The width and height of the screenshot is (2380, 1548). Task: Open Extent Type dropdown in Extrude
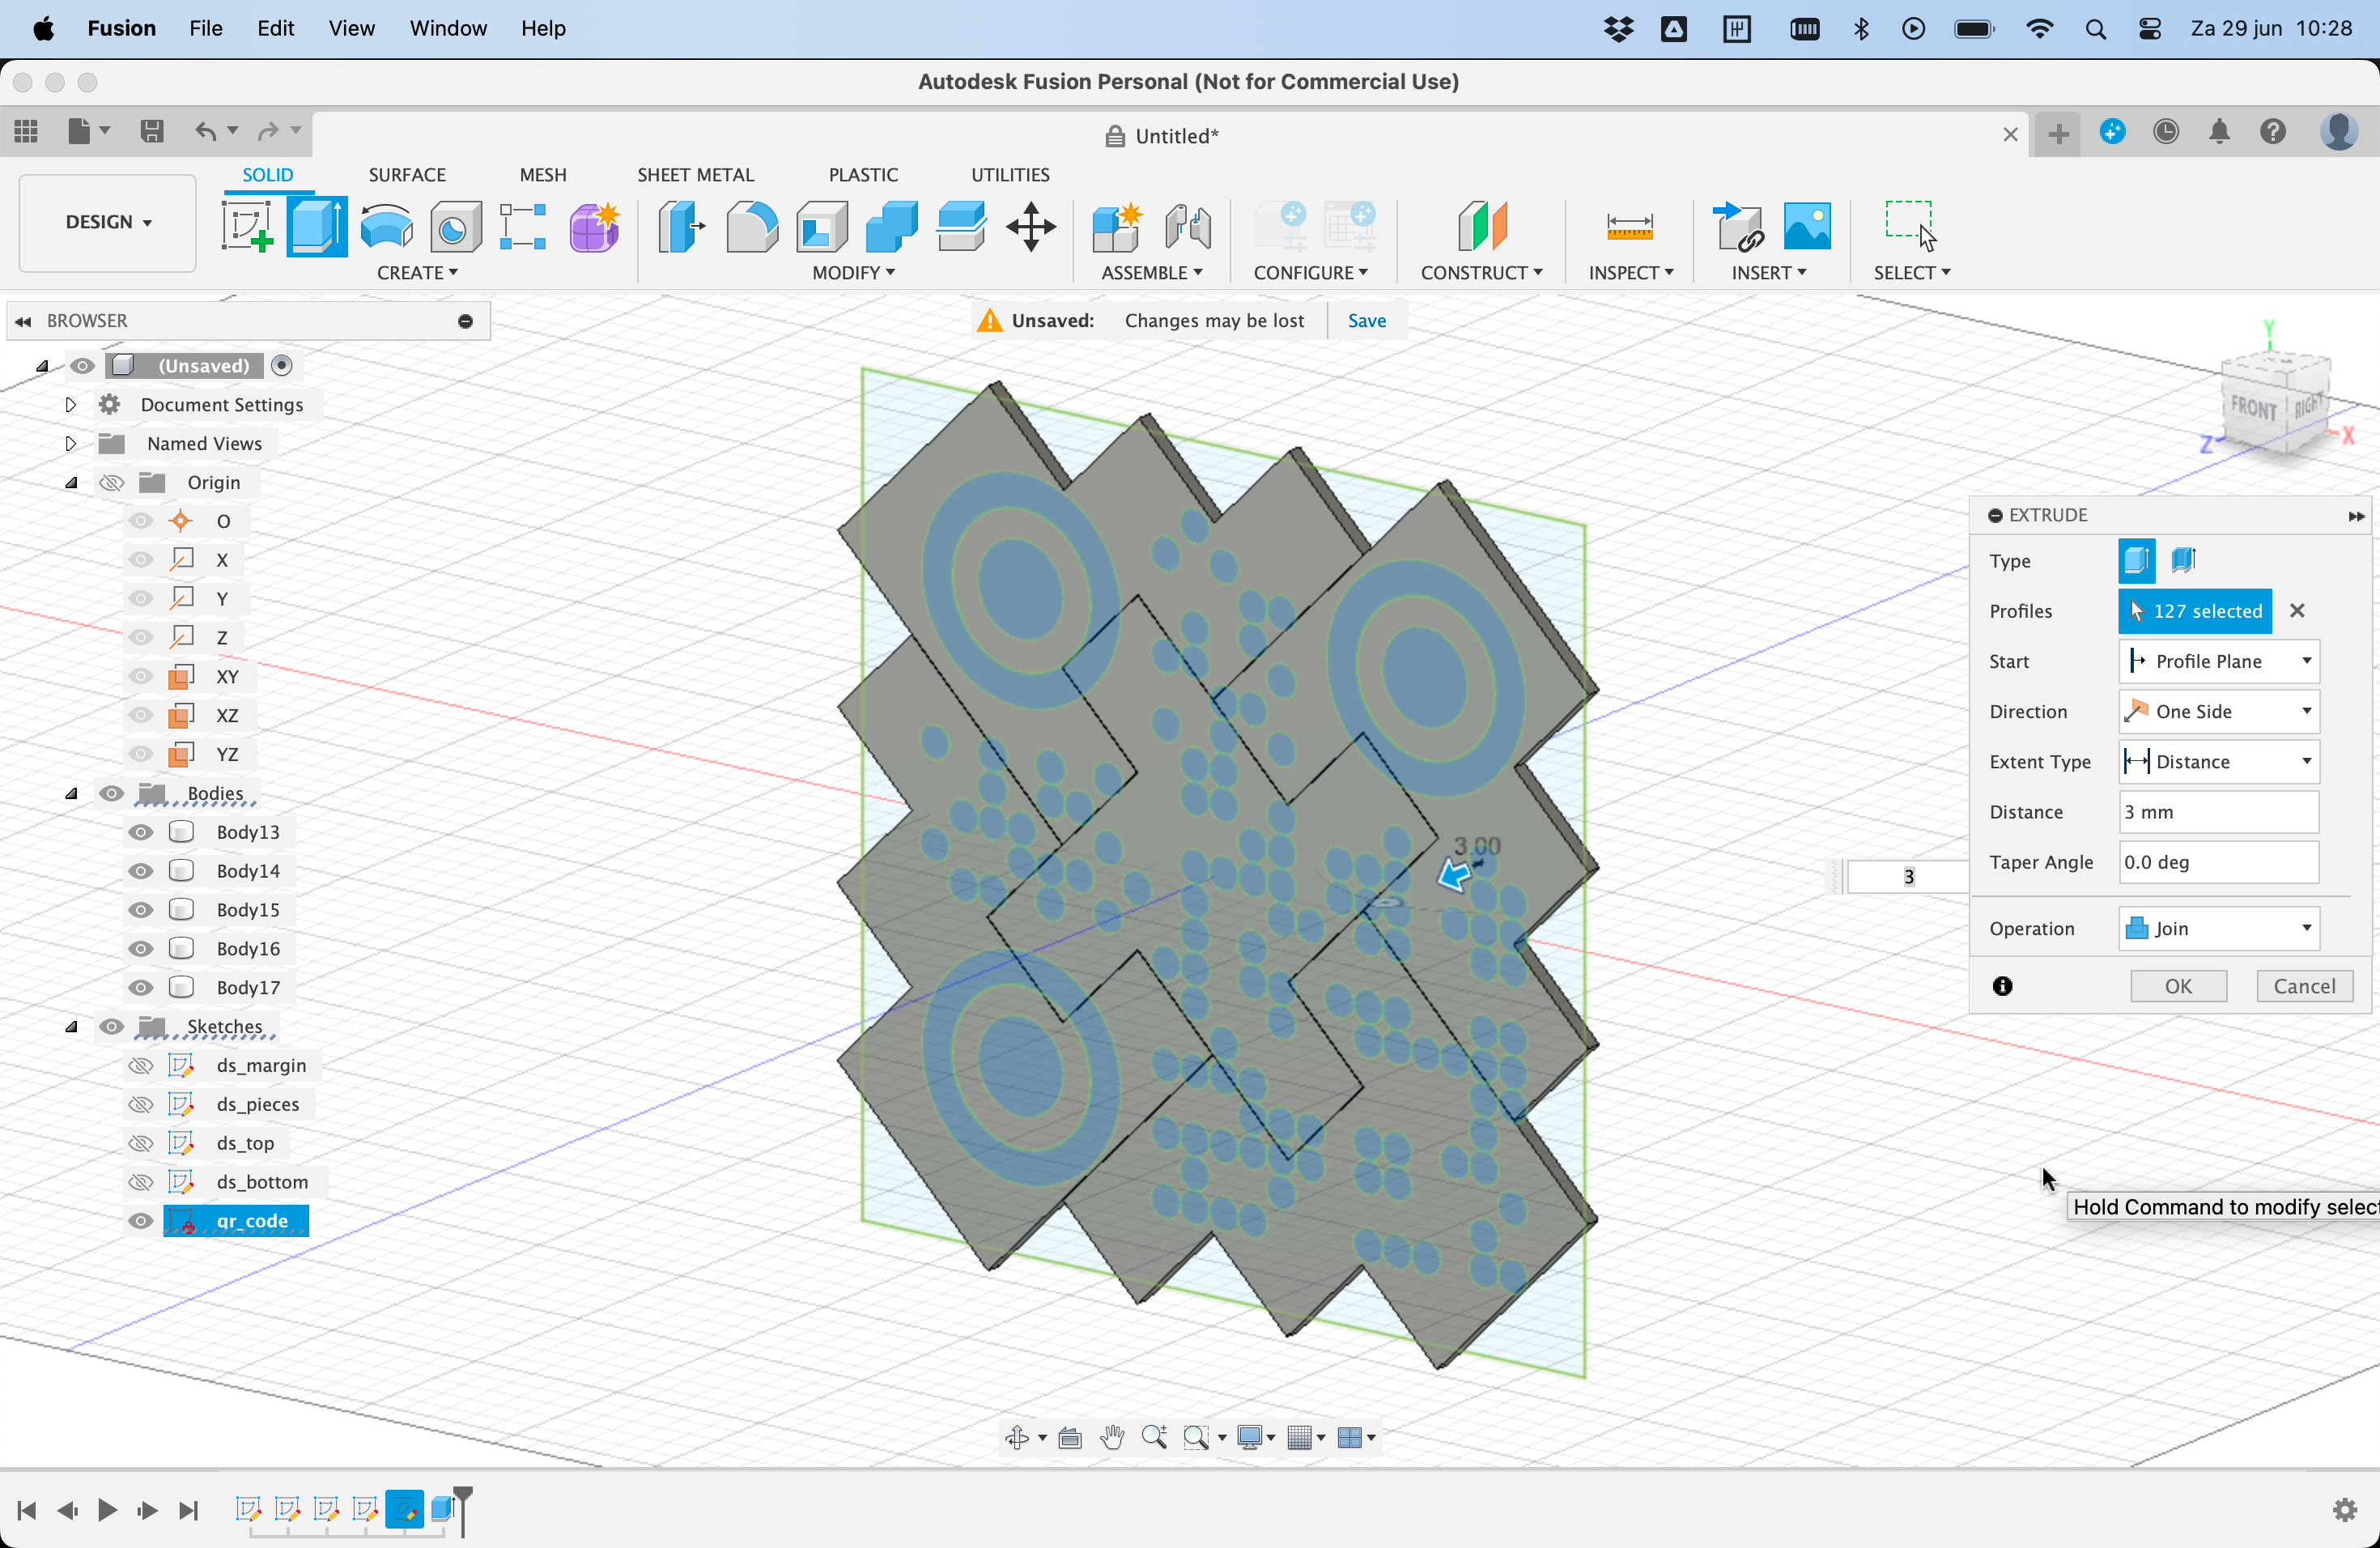coord(2221,760)
